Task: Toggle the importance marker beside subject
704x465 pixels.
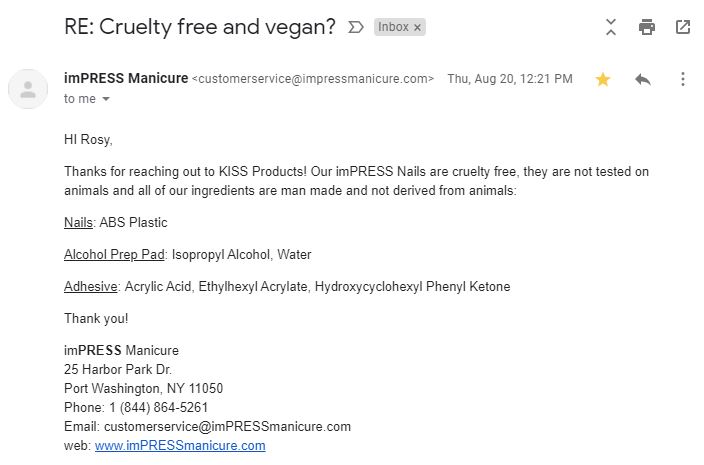Action: (355, 27)
